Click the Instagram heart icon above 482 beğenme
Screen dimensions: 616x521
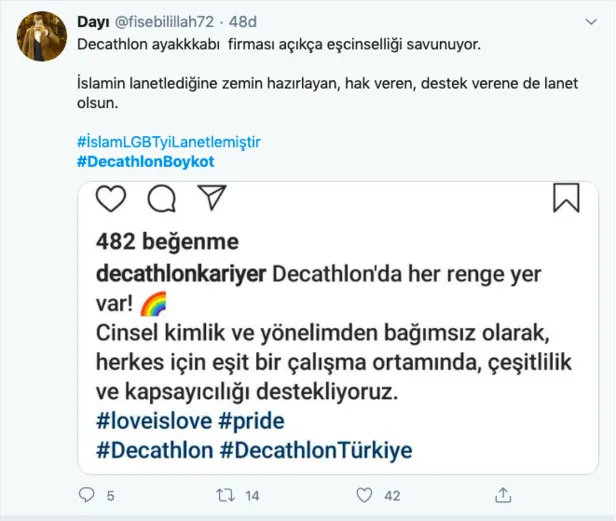pyautogui.click(x=112, y=200)
